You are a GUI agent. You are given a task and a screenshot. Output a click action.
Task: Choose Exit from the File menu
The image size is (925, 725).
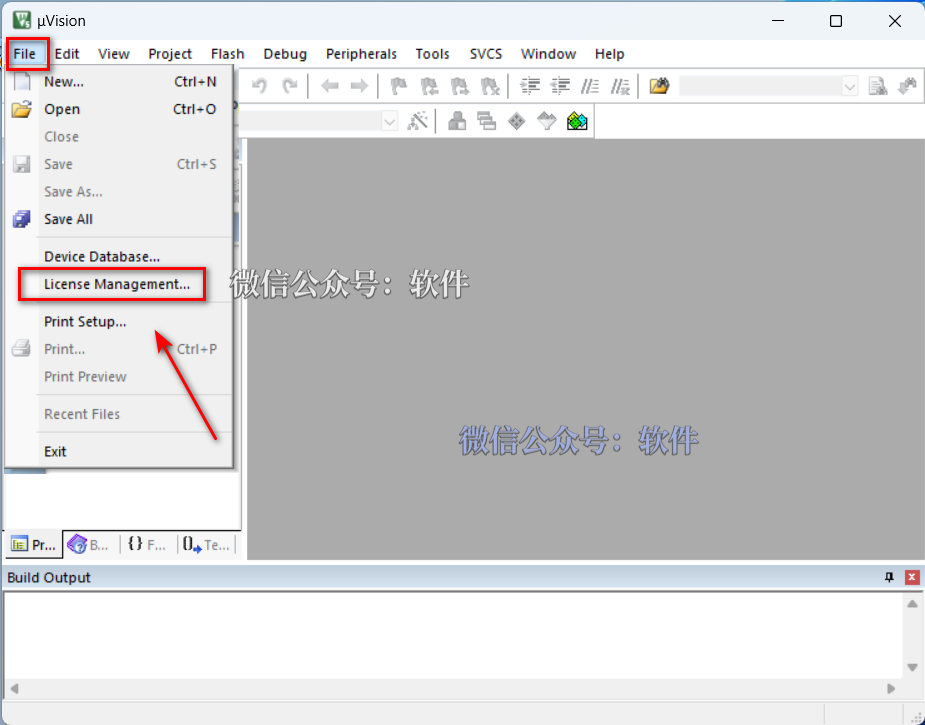click(x=118, y=452)
